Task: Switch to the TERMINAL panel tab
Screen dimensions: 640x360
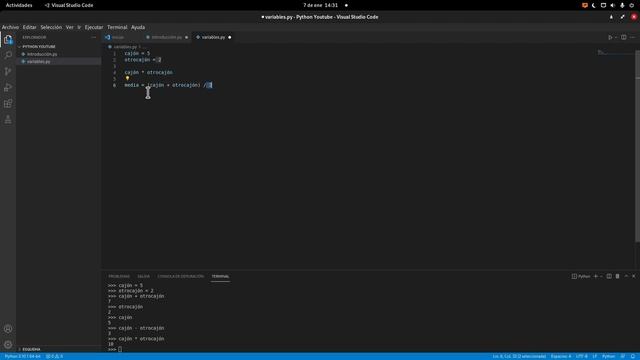Action: tap(220, 276)
